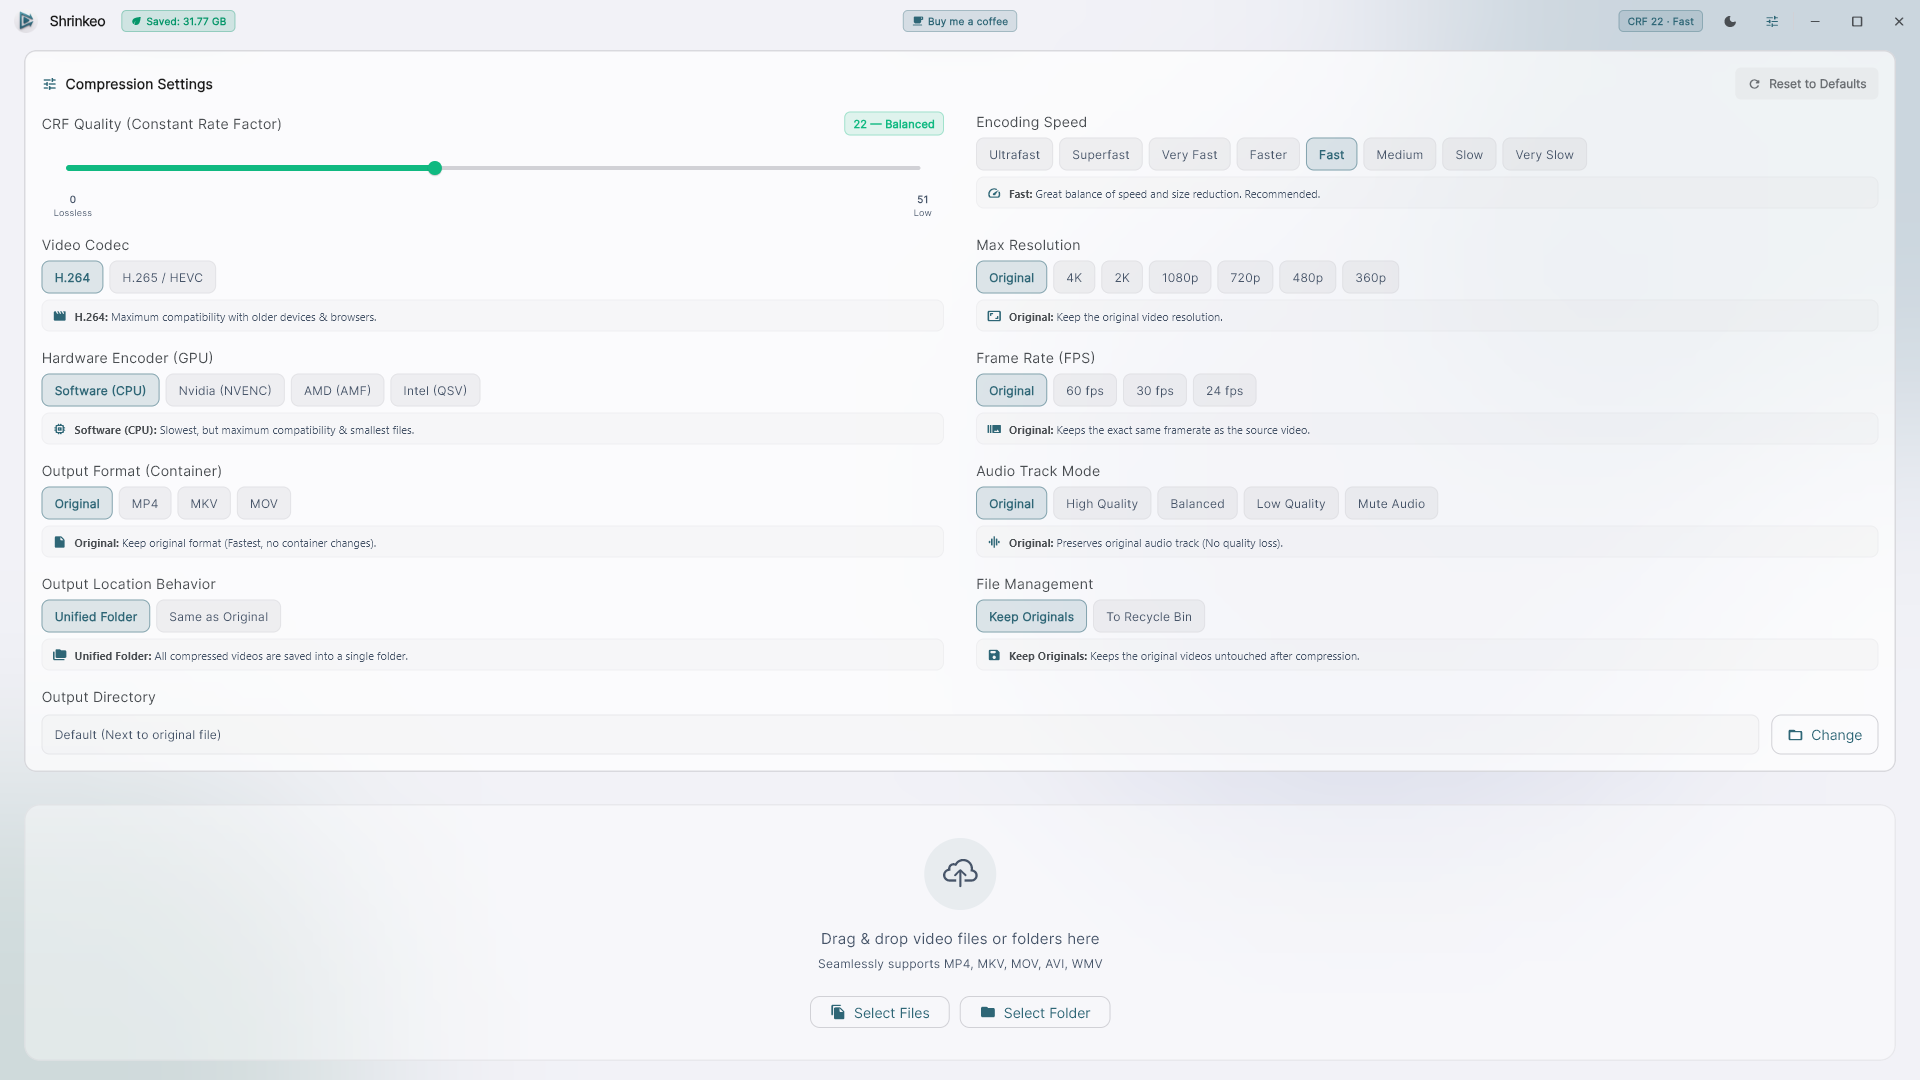Keep Original frame rate
The image size is (1920, 1080).
(x=1012, y=391)
